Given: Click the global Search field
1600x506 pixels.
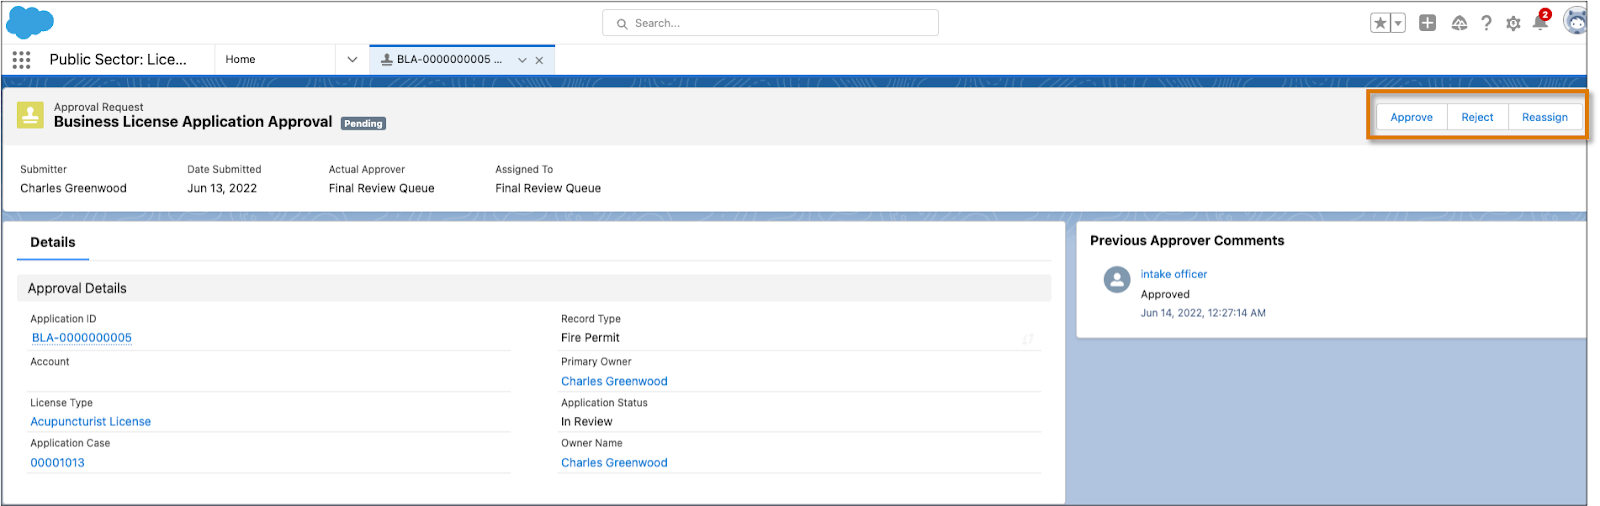Looking at the screenshot, I should (x=770, y=23).
